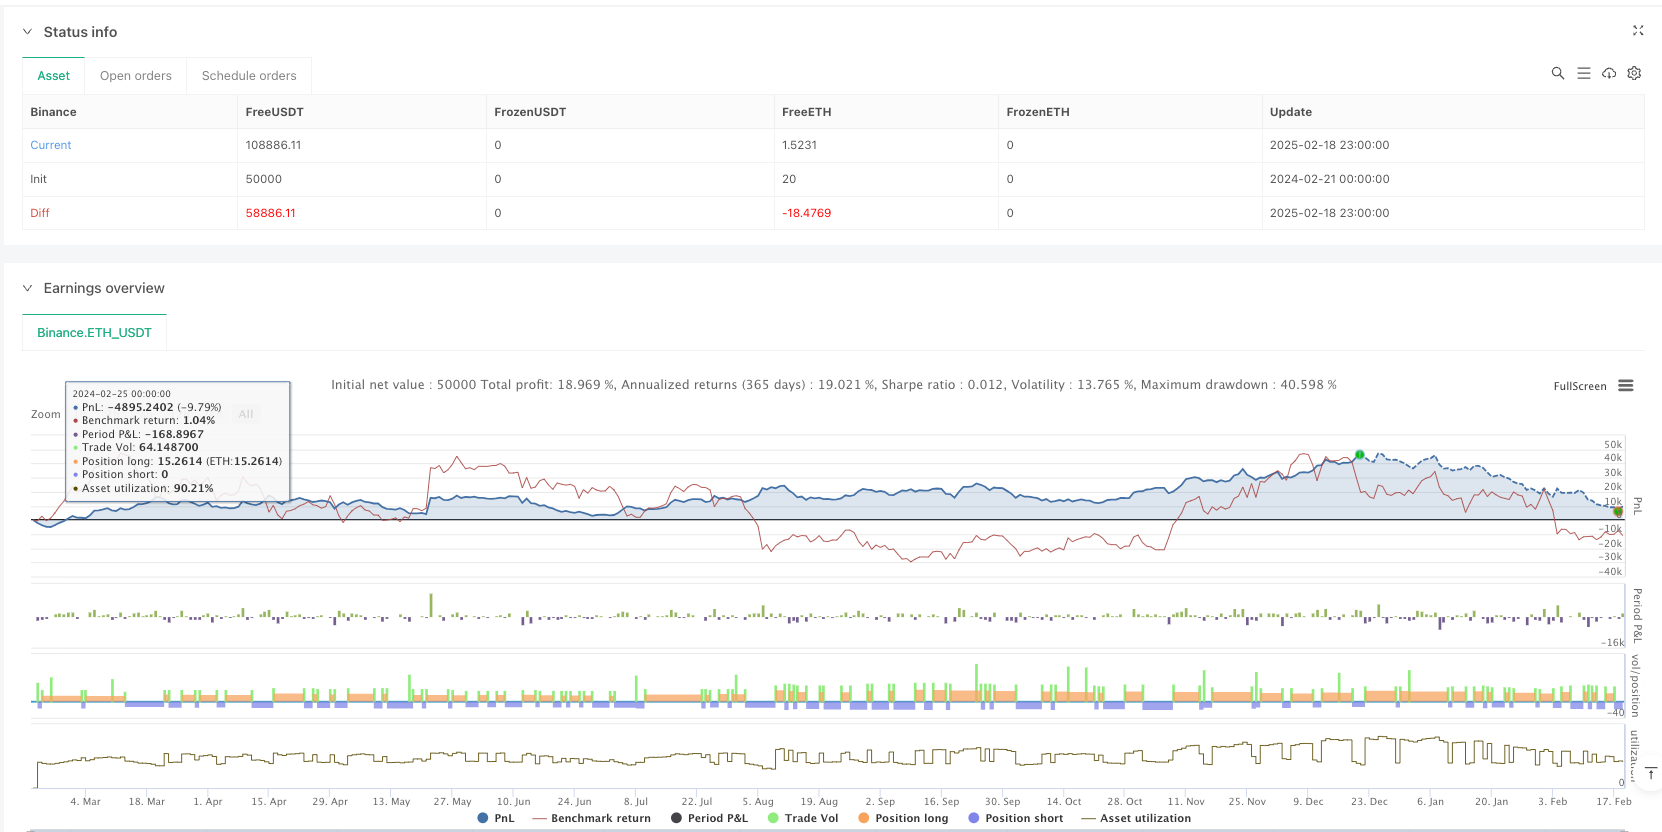Click the Update timestamp in the Current row
This screenshot has width=1662, height=832.
pyautogui.click(x=1329, y=145)
